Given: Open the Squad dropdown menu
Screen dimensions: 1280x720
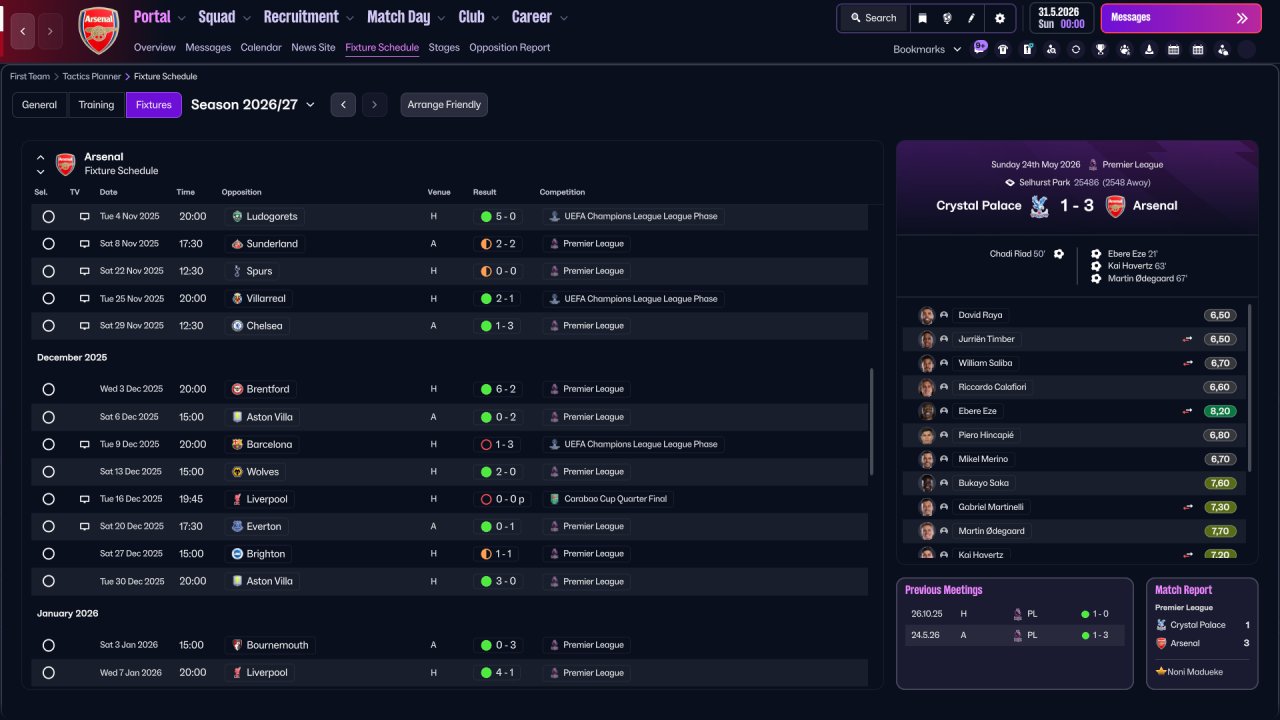Looking at the screenshot, I should click(x=225, y=17).
